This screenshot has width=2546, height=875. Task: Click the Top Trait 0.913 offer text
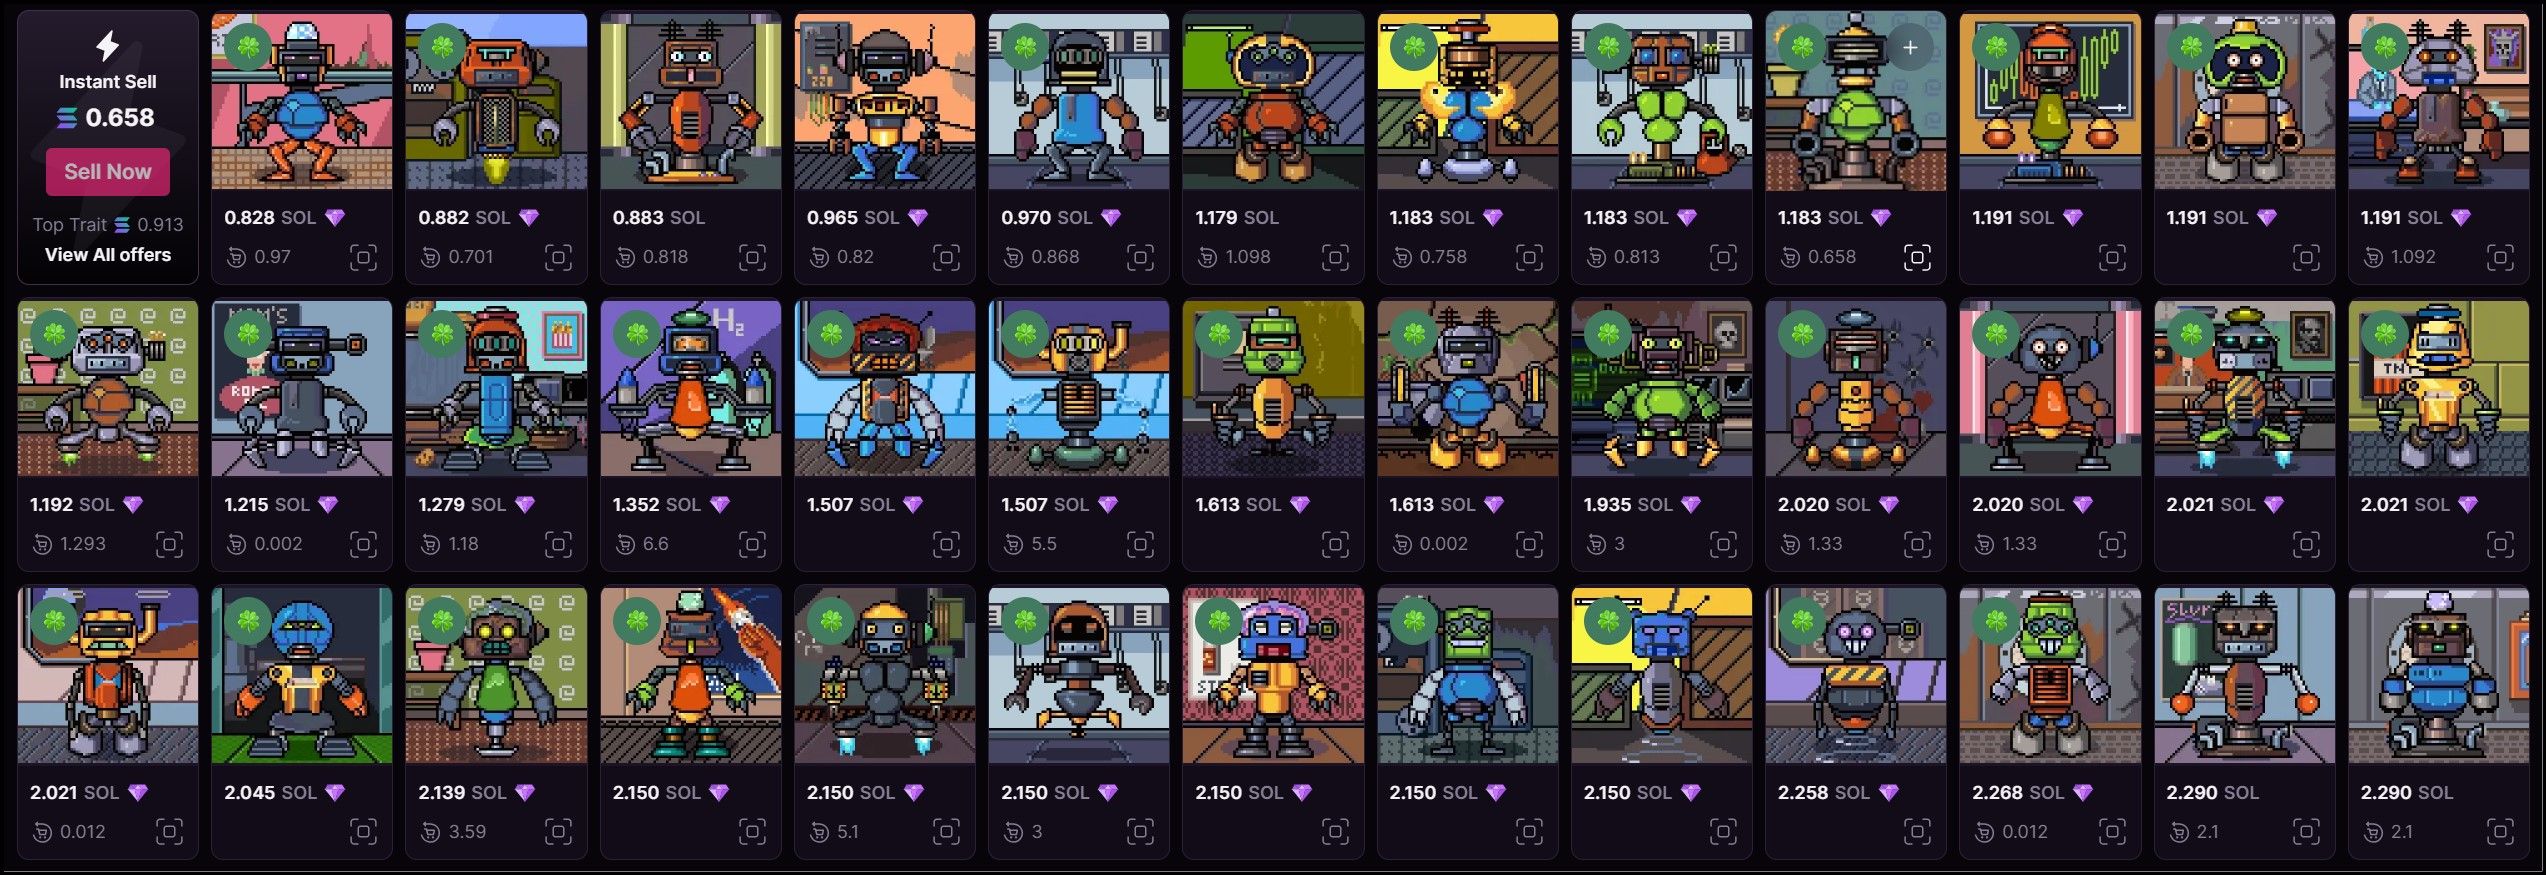[x=107, y=225]
